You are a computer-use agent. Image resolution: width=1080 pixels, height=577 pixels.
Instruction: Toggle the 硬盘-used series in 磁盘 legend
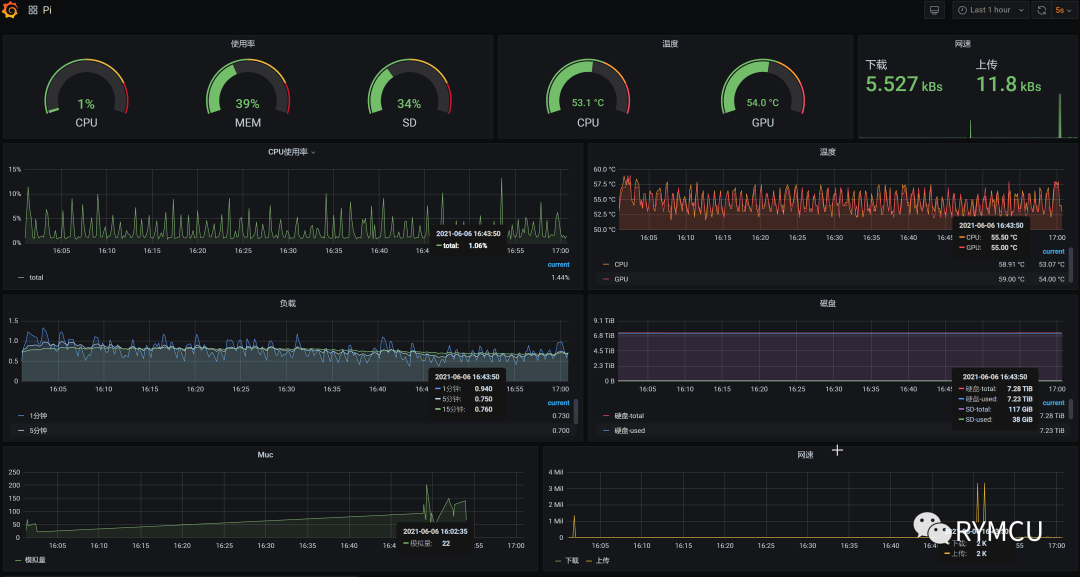tap(629, 430)
